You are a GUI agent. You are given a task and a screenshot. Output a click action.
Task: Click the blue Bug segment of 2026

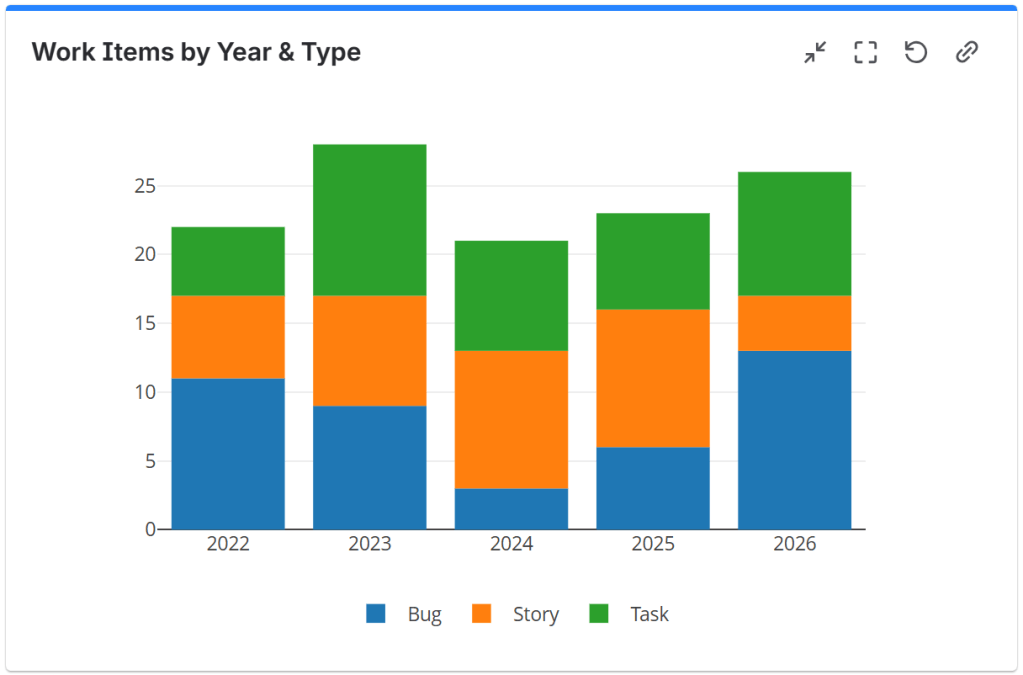click(794, 440)
